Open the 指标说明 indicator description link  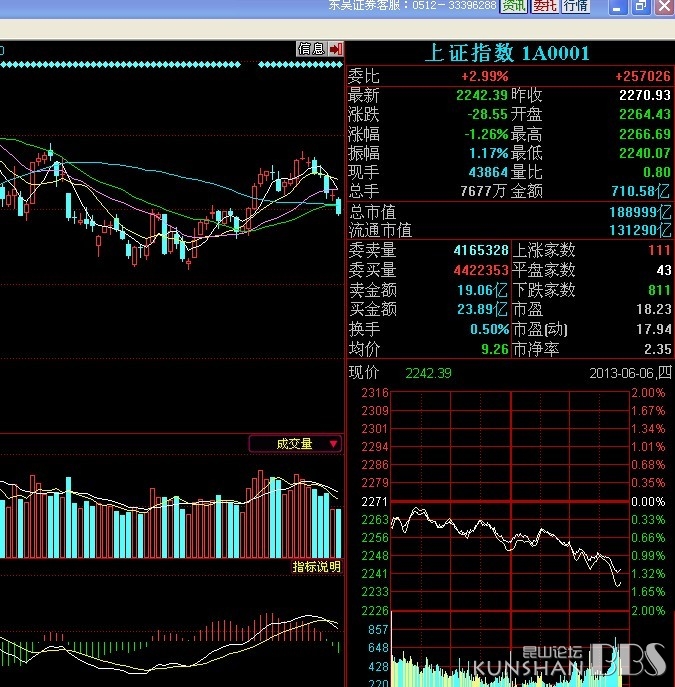(x=316, y=567)
